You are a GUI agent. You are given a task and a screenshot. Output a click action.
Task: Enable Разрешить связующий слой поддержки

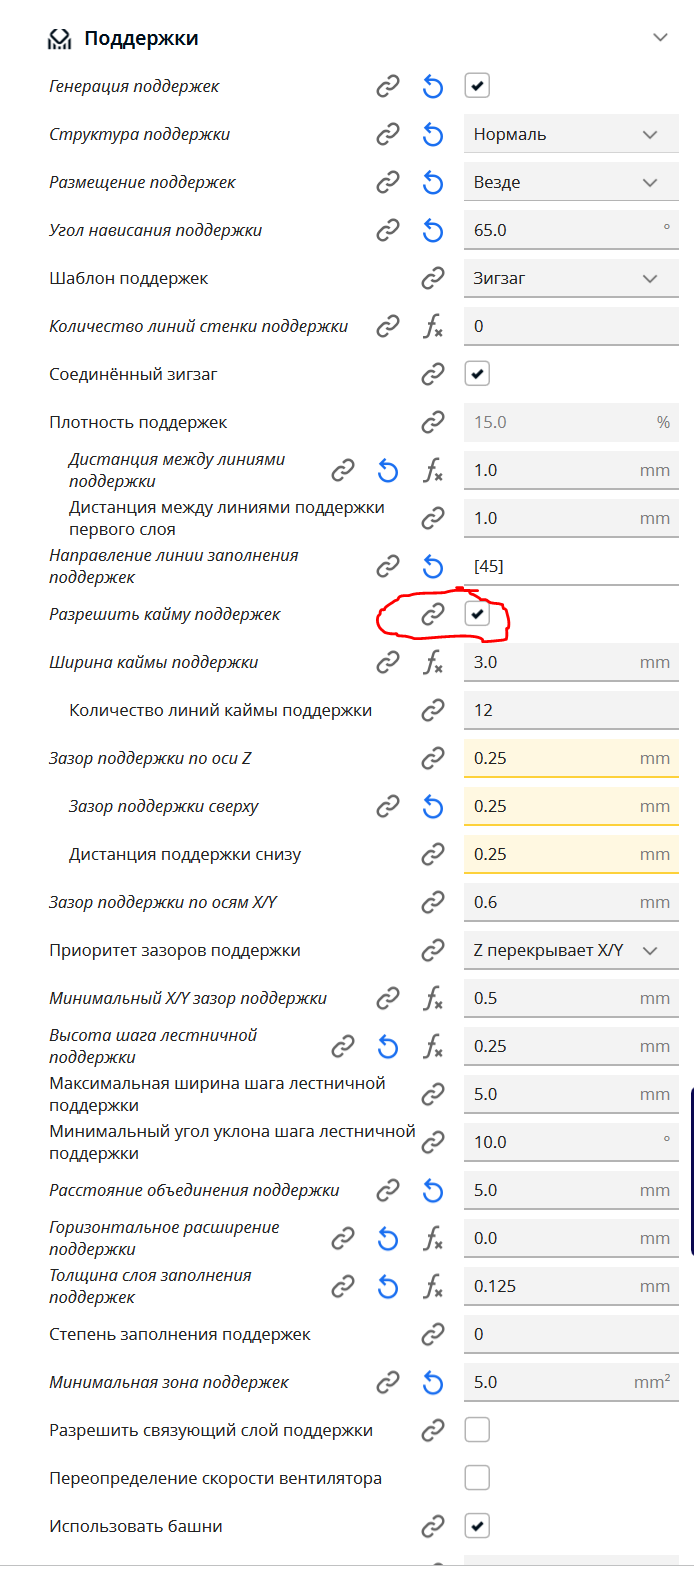click(477, 1430)
